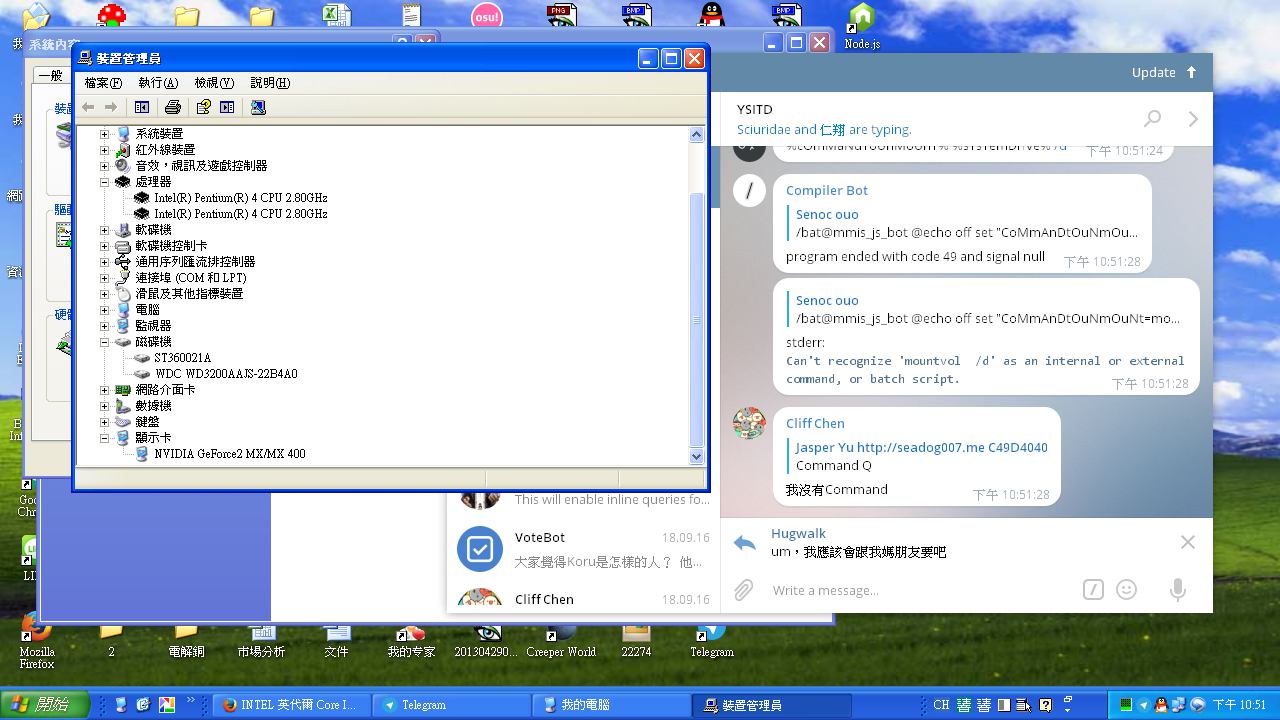Screen dimensions: 1280x720
Task: Click the microphone voice message icon
Action: tap(1178, 590)
